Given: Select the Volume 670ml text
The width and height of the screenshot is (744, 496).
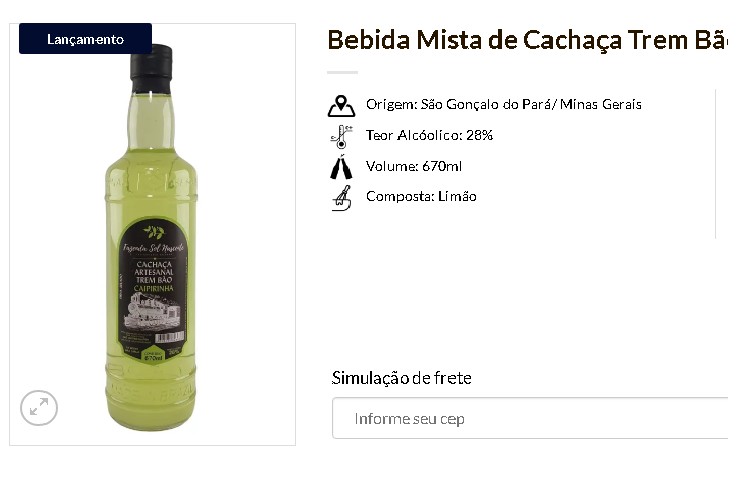Looking at the screenshot, I should pyautogui.click(x=413, y=166).
